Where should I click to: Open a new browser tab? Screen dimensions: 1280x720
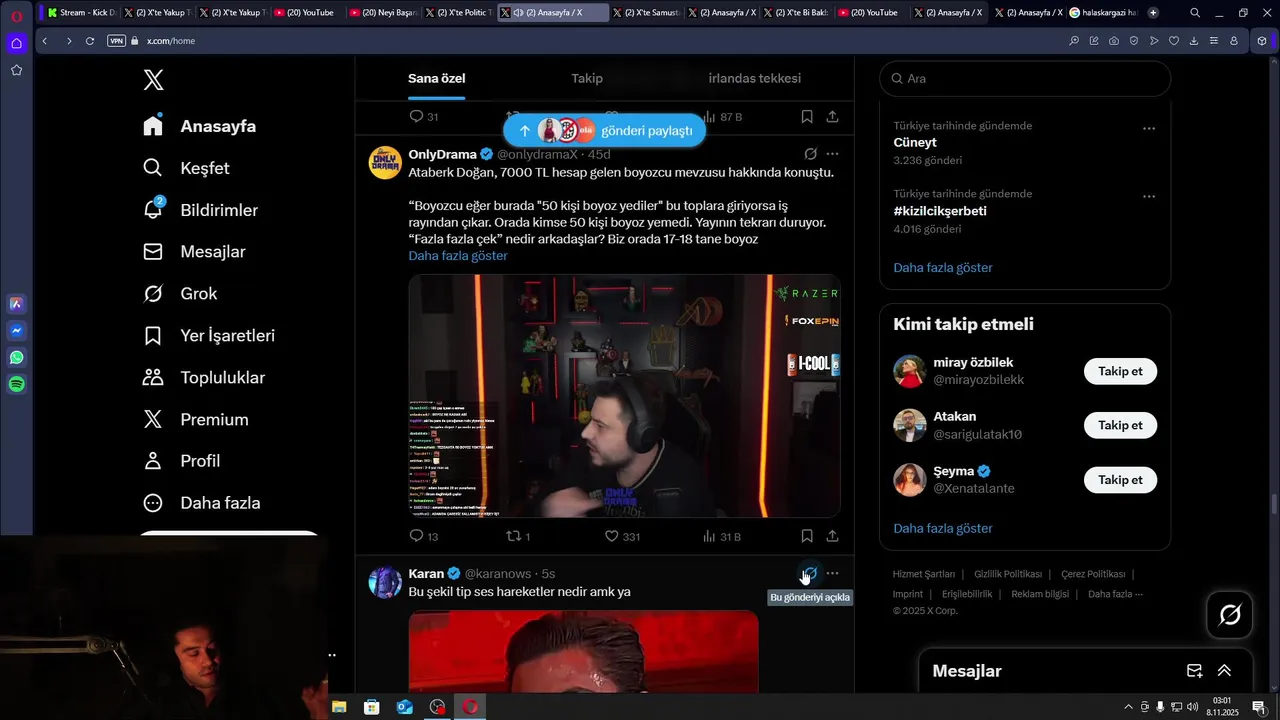coord(1153,13)
